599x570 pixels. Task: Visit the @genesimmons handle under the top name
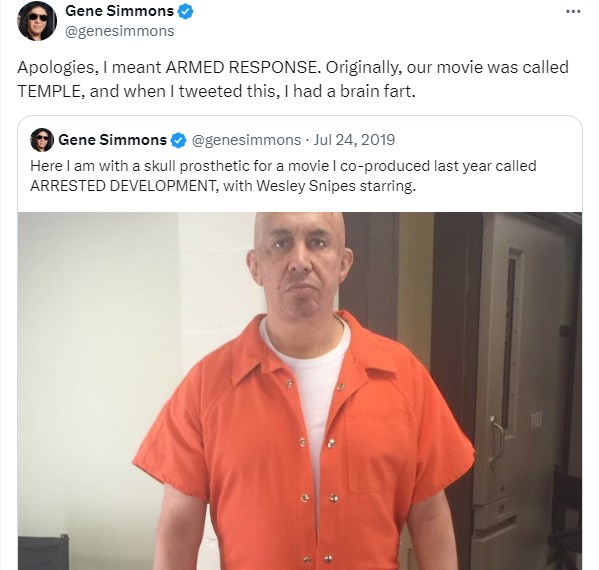click(120, 31)
